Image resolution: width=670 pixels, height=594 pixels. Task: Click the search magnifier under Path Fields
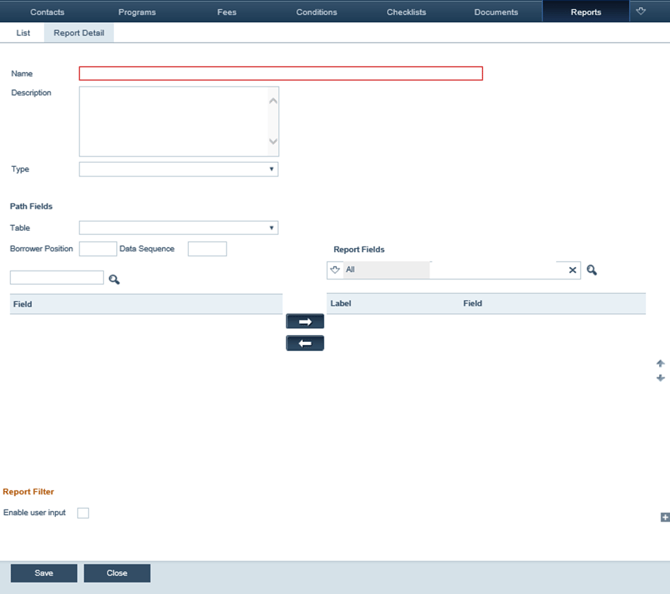(114, 279)
